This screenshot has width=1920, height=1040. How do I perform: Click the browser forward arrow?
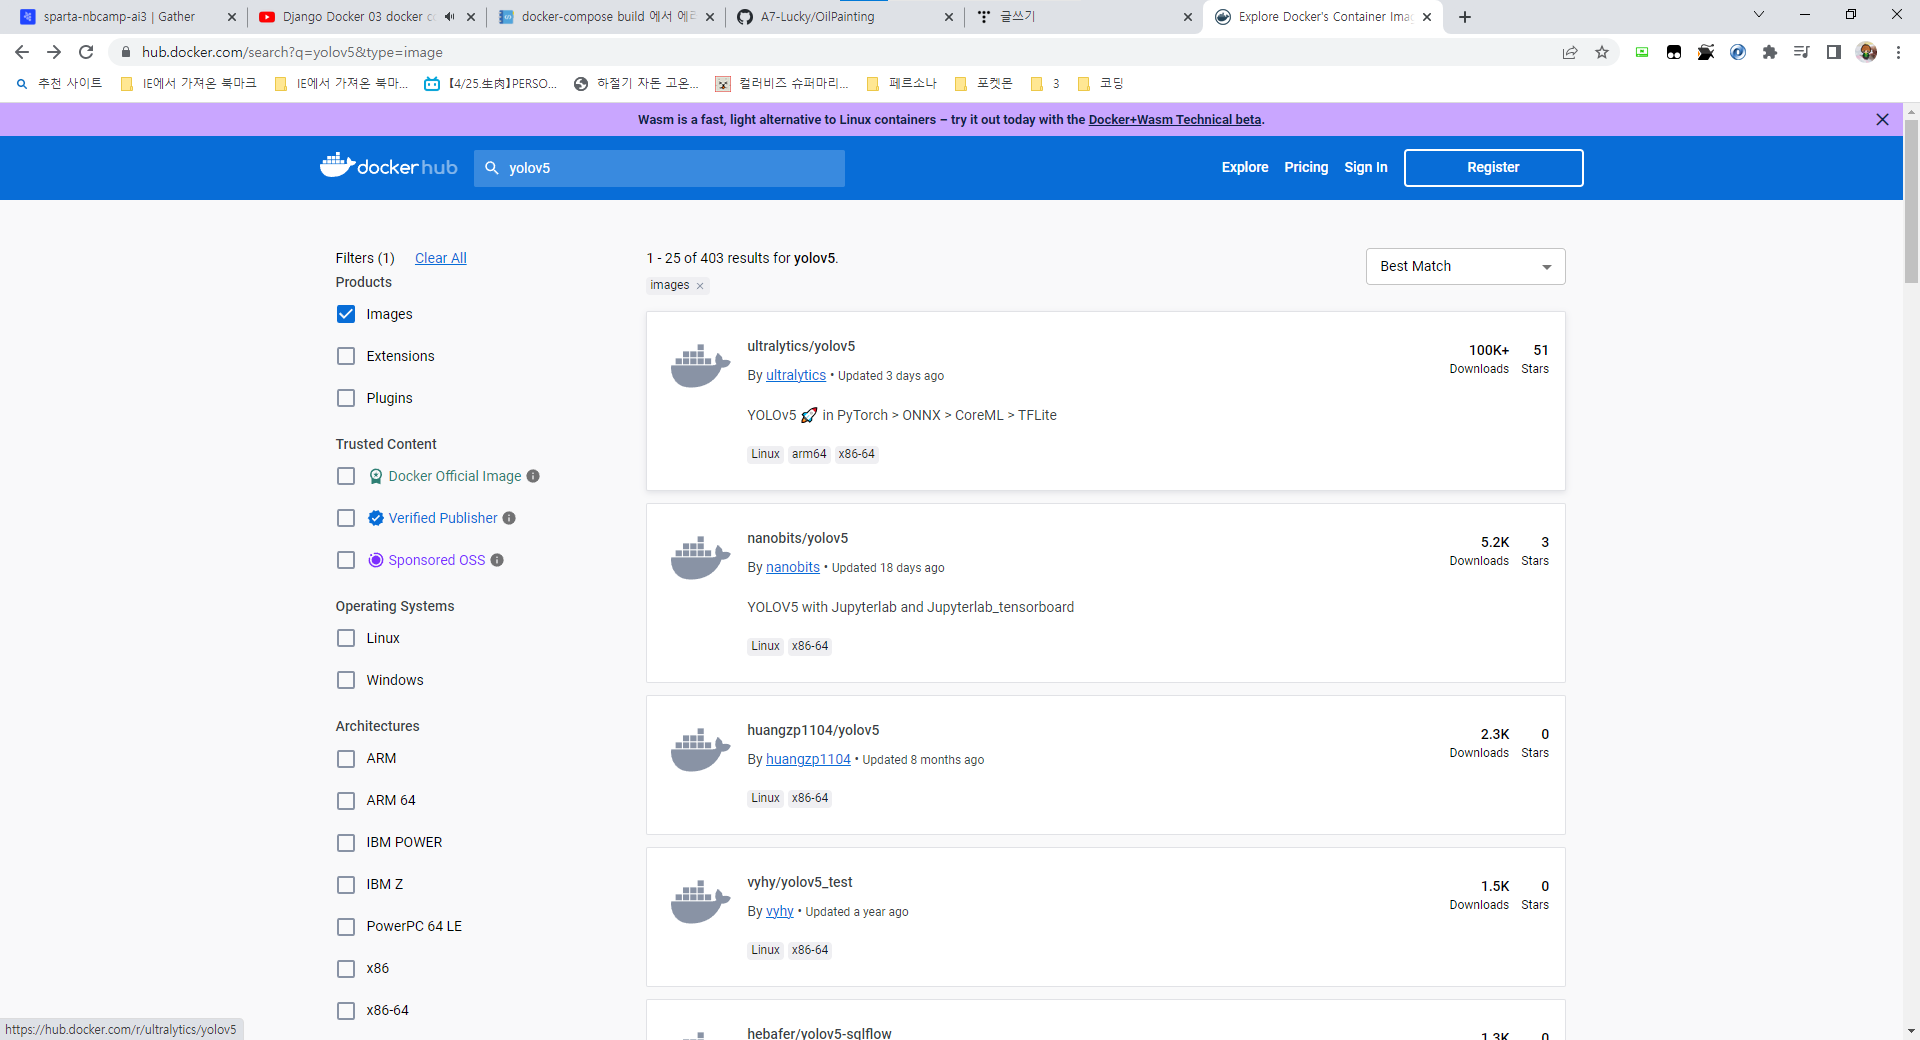(54, 52)
